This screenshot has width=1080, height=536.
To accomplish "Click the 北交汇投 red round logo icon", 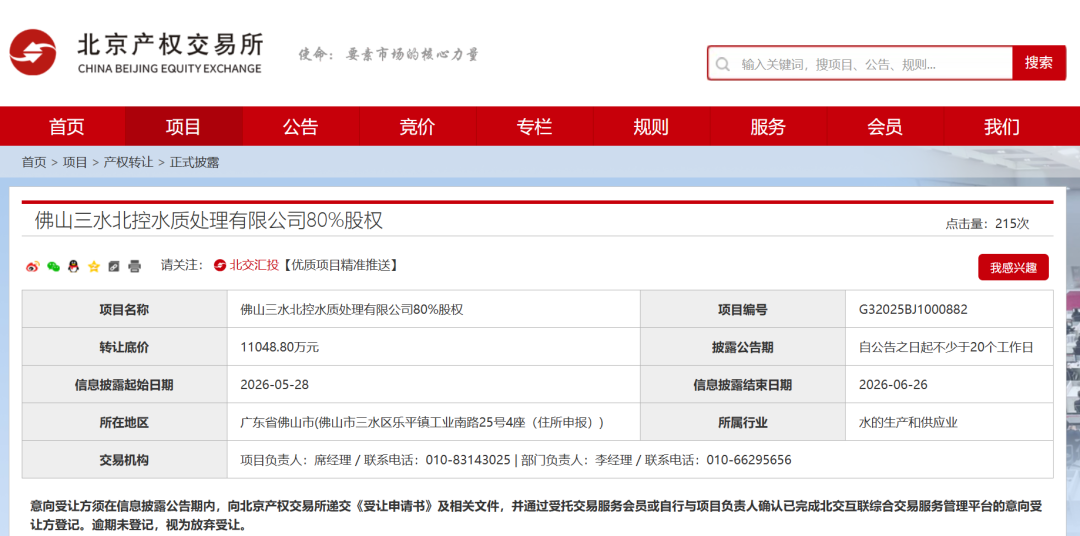I will tap(220, 265).
